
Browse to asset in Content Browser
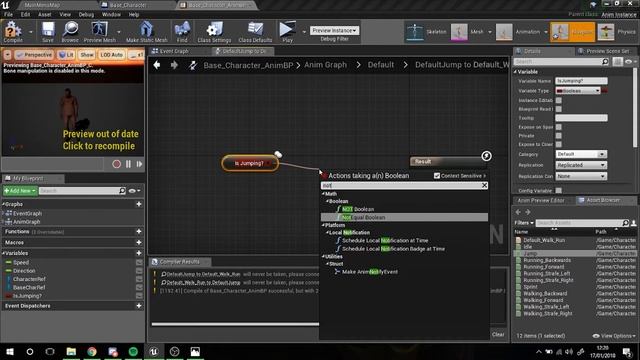70,31
